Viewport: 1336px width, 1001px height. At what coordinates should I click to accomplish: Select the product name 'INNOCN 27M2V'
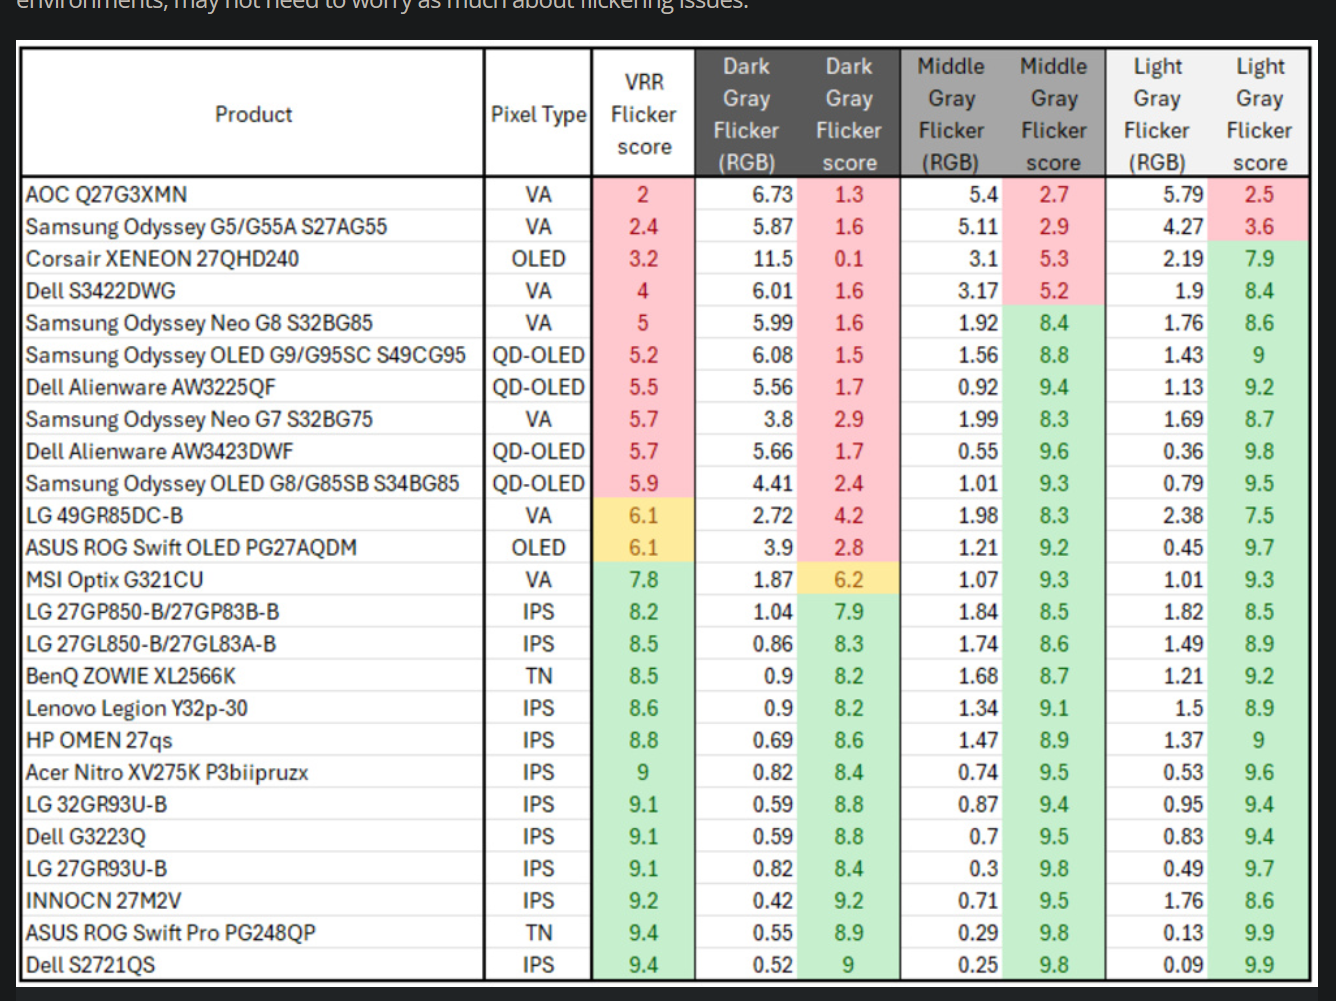103,900
